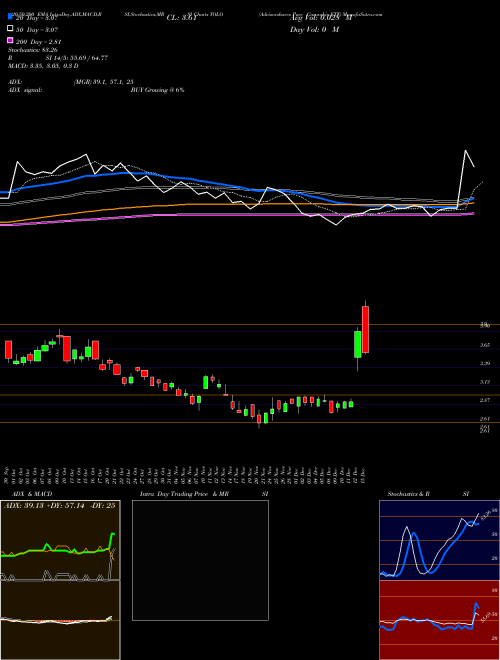This screenshot has width=500, height=660.
Task: Open the Stochastics panel with blue background
Action: [439, 540]
